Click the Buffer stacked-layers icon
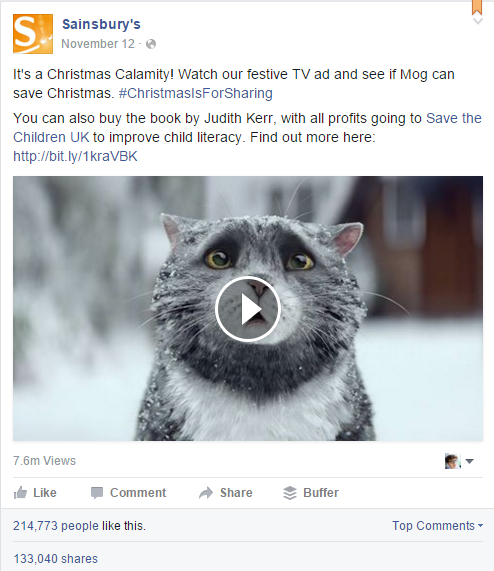Screen dimensions: 494x571 [290, 493]
